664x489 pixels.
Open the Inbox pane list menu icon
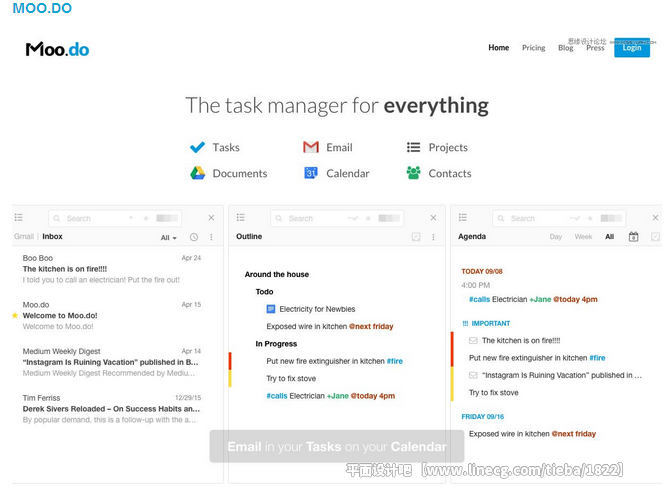19,218
